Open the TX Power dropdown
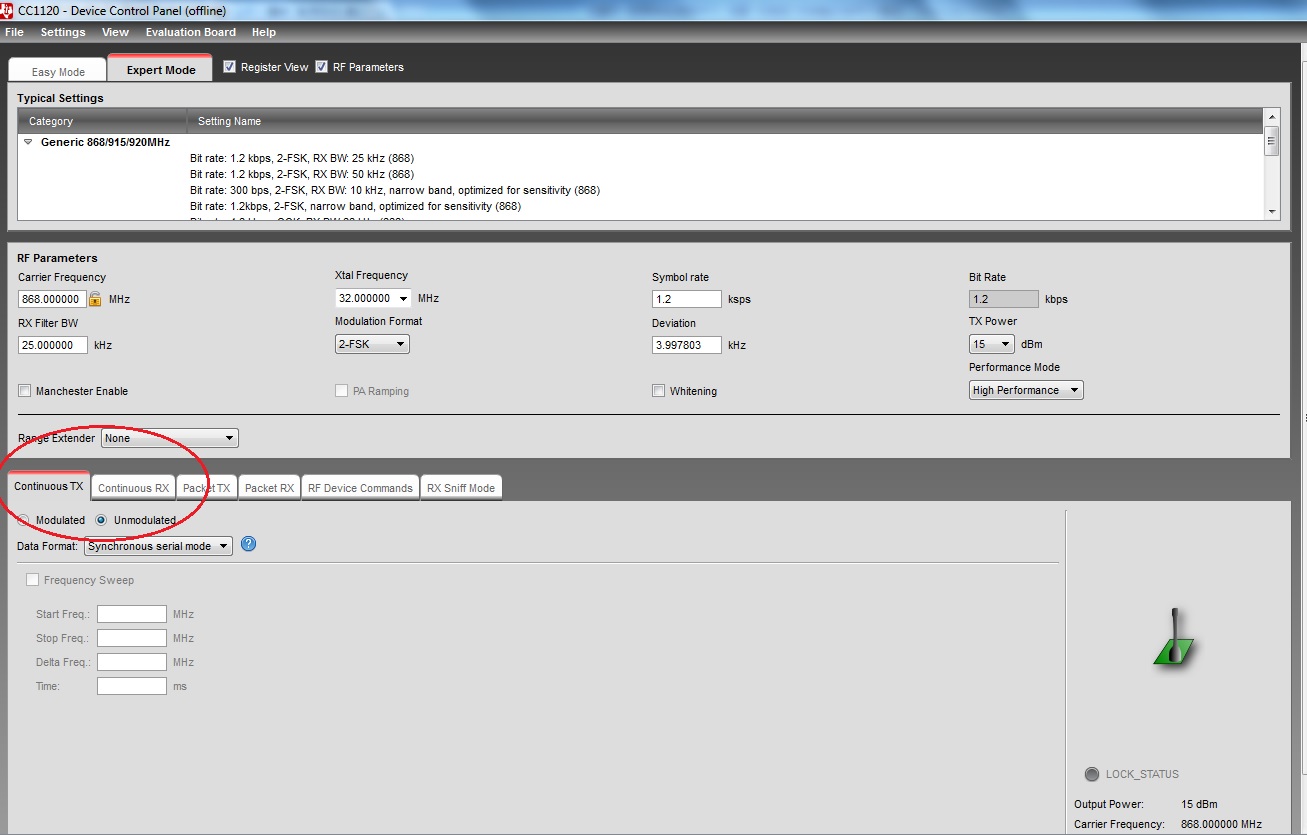The height and width of the screenshot is (835, 1307). [x=992, y=344]
